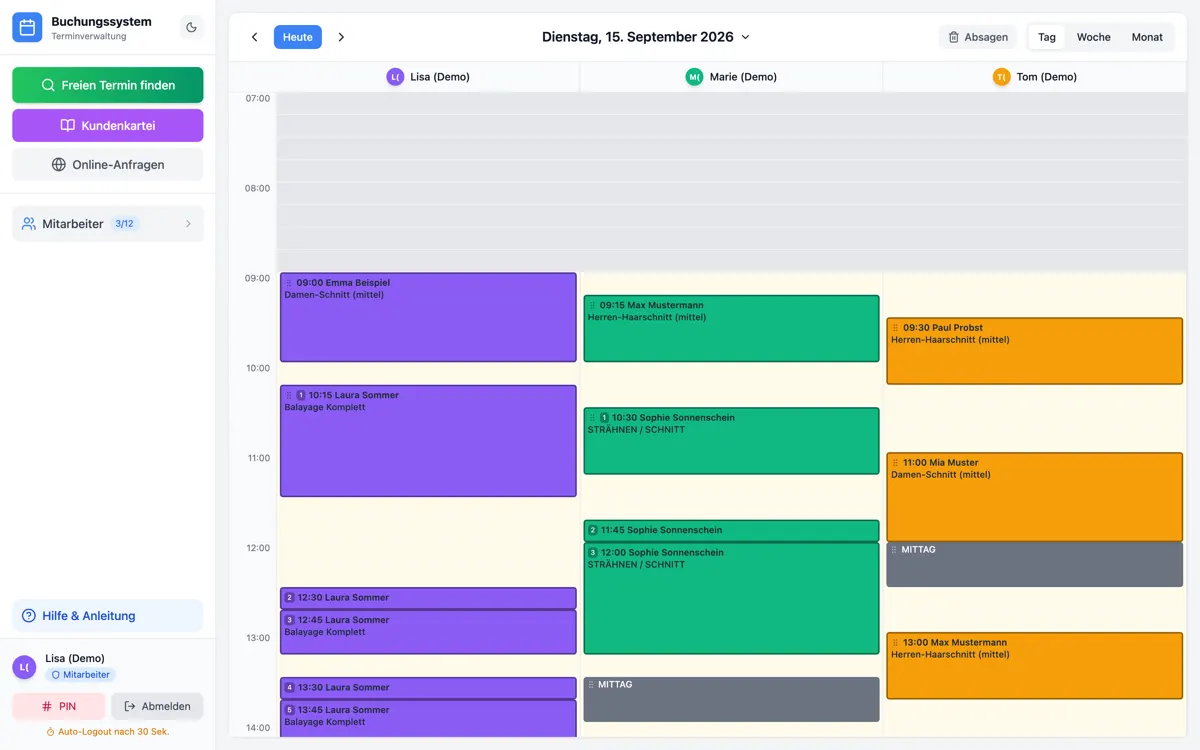
Task: Click step badge 1 on 10:30 Sophie Sonnenschein
Action: [x=604, y=418]
